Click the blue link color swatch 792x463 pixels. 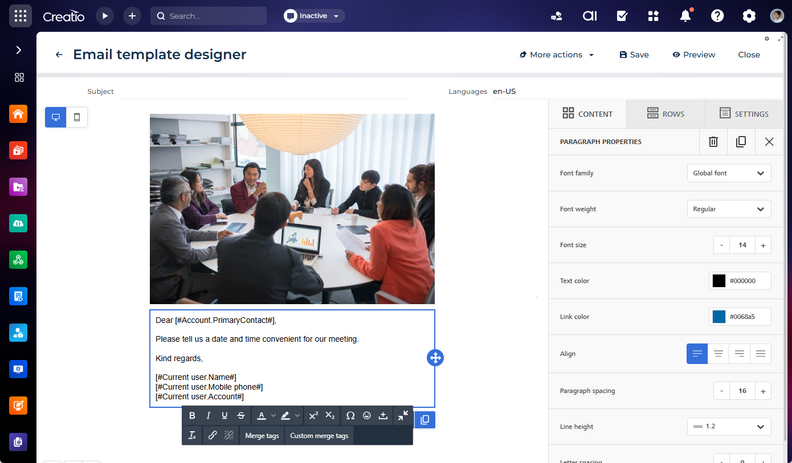tap(719, 317)
